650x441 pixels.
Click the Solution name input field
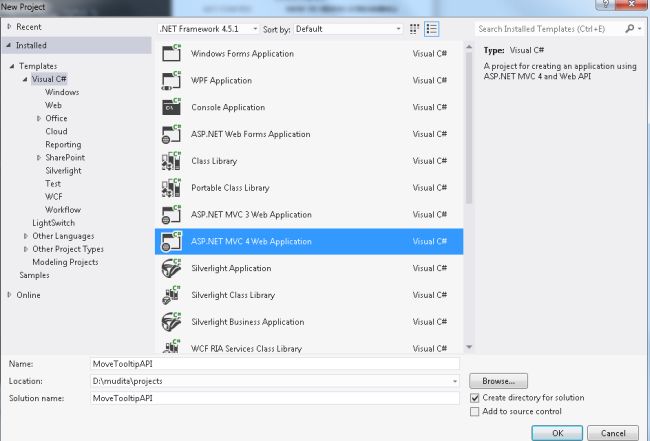click(275, 398)
